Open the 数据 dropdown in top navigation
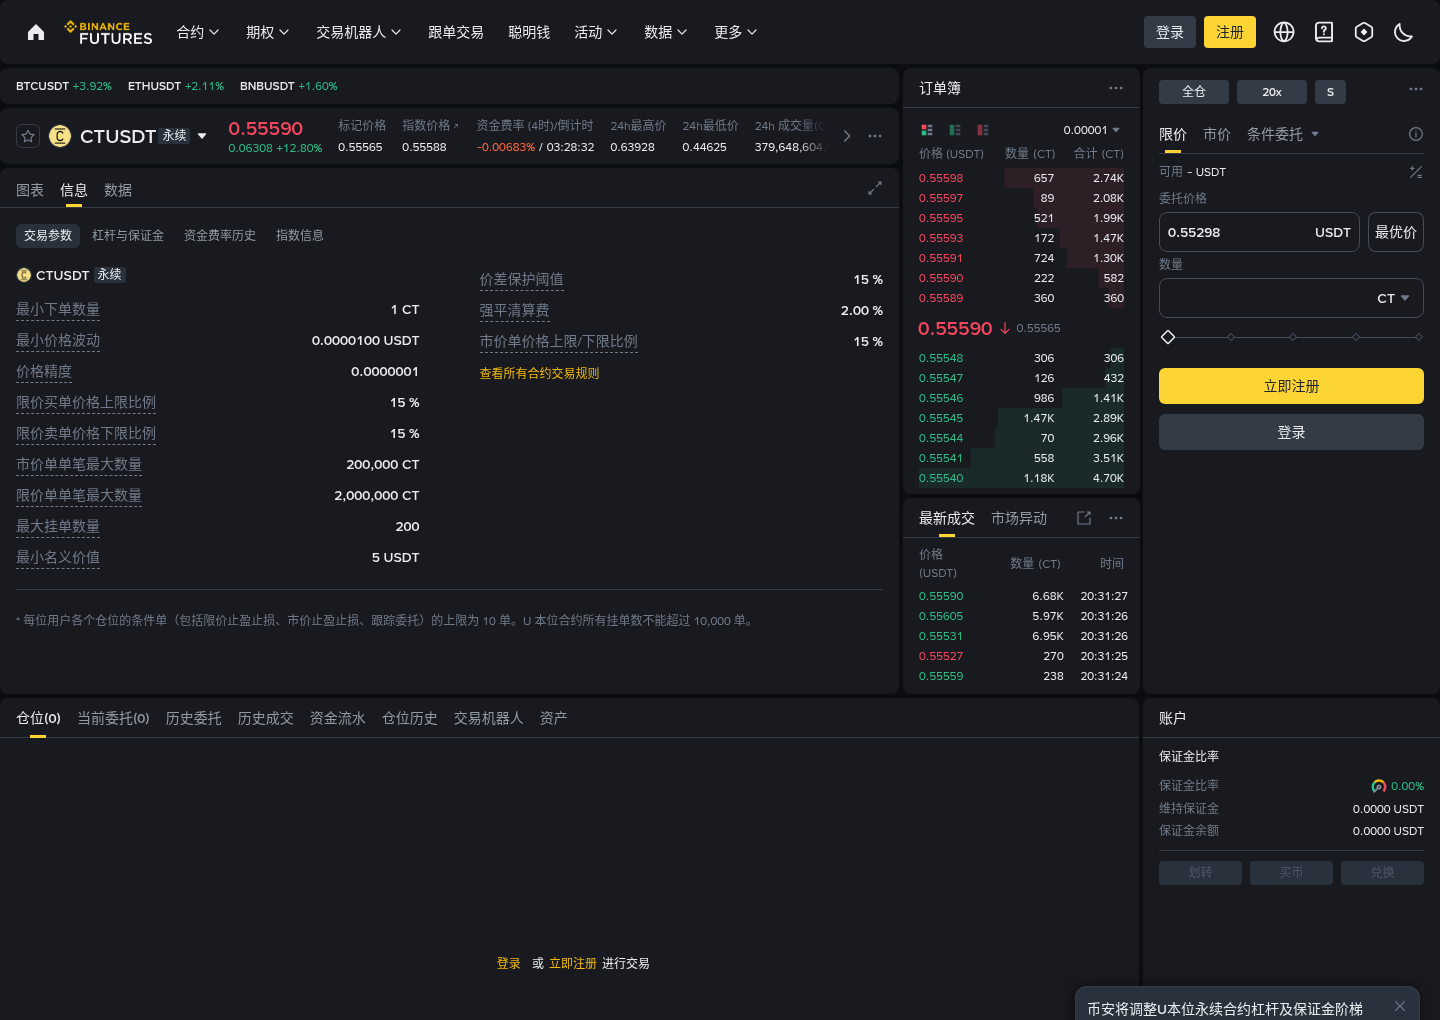 coord(666,32)
